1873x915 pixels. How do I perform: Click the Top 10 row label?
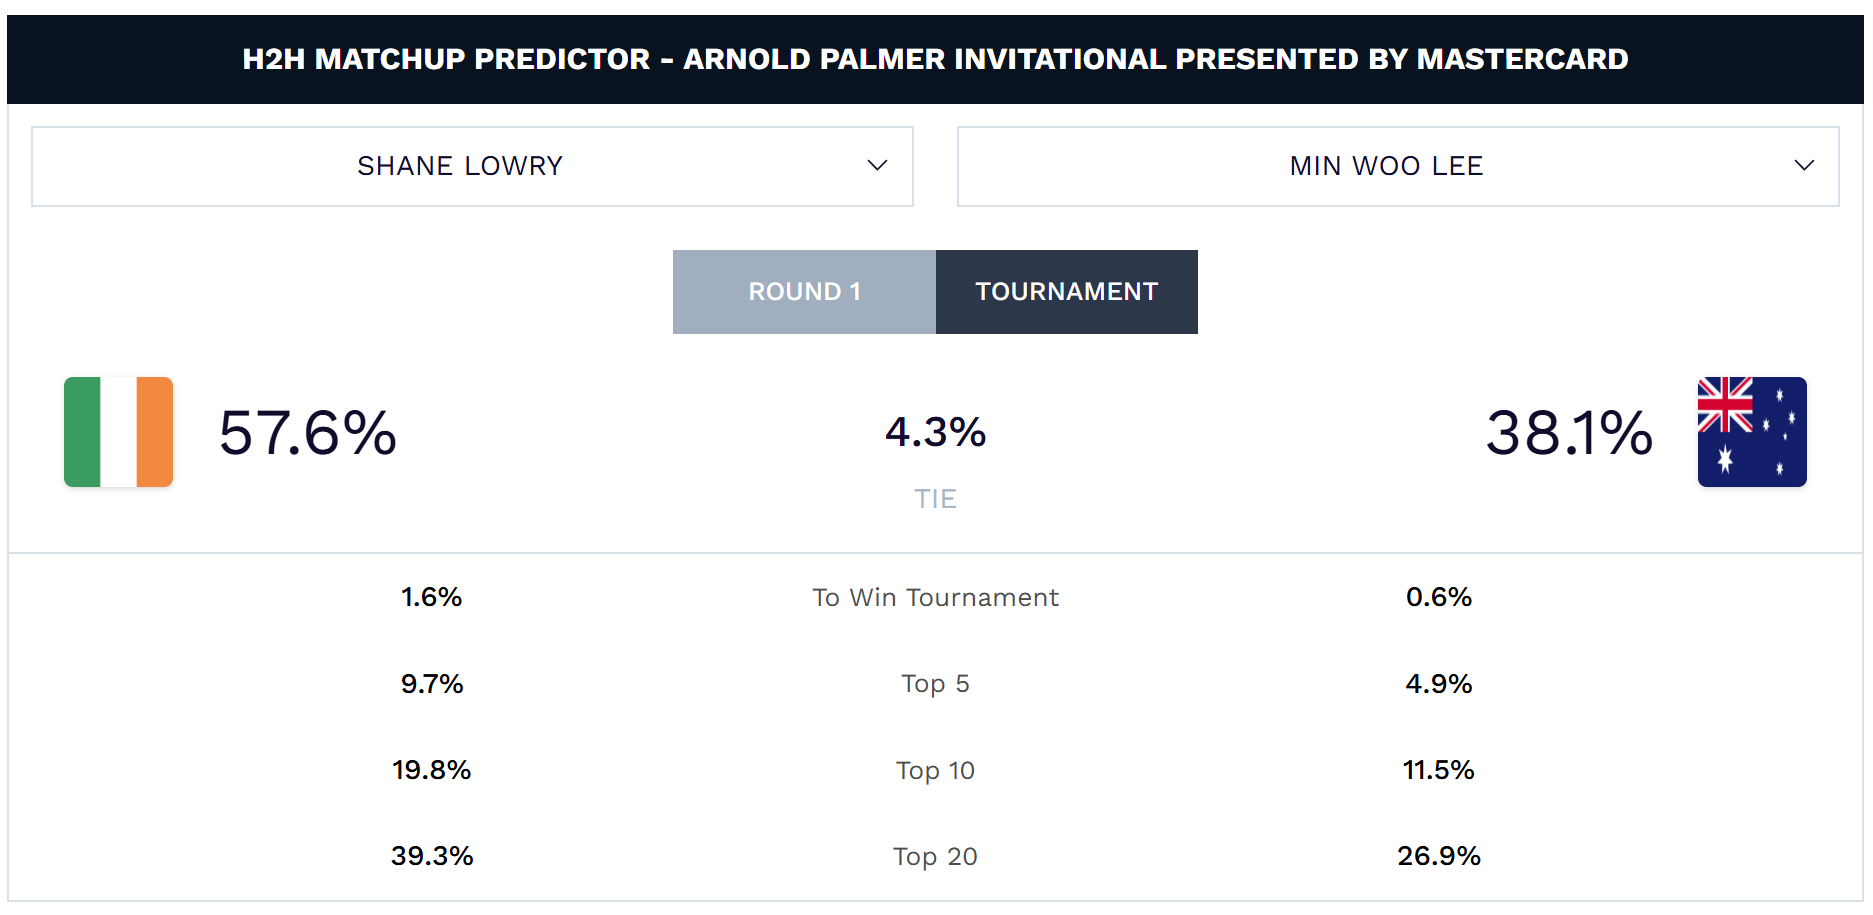click(935, 771)
